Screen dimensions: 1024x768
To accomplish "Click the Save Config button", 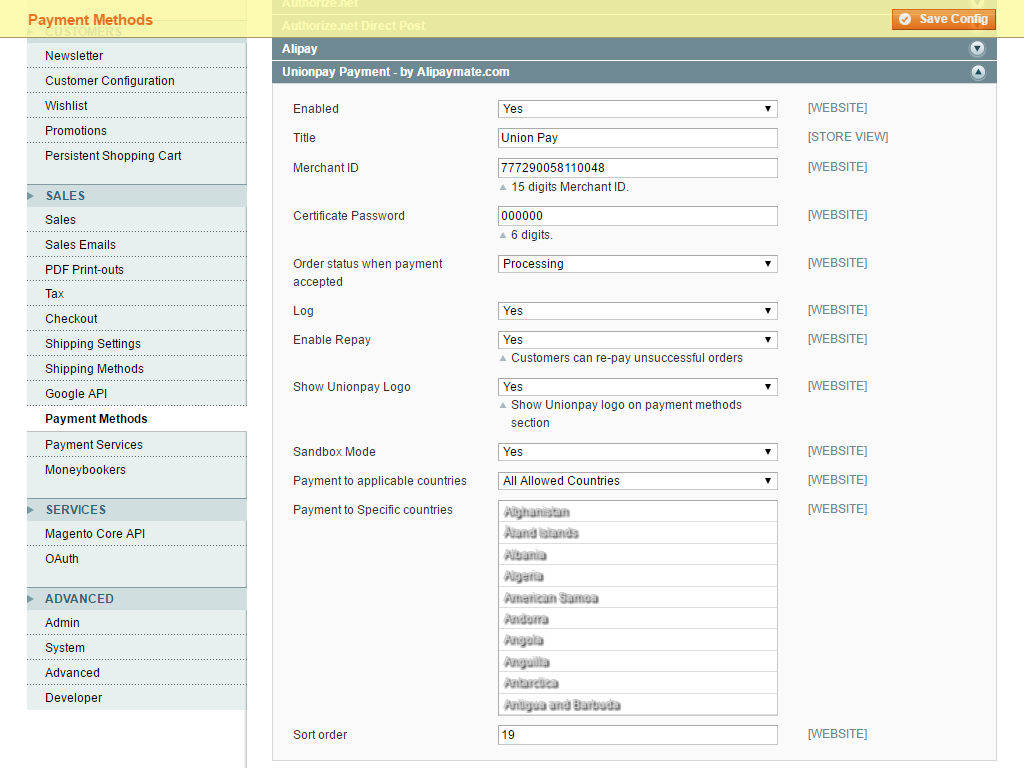I will click(x=943, y=19).
